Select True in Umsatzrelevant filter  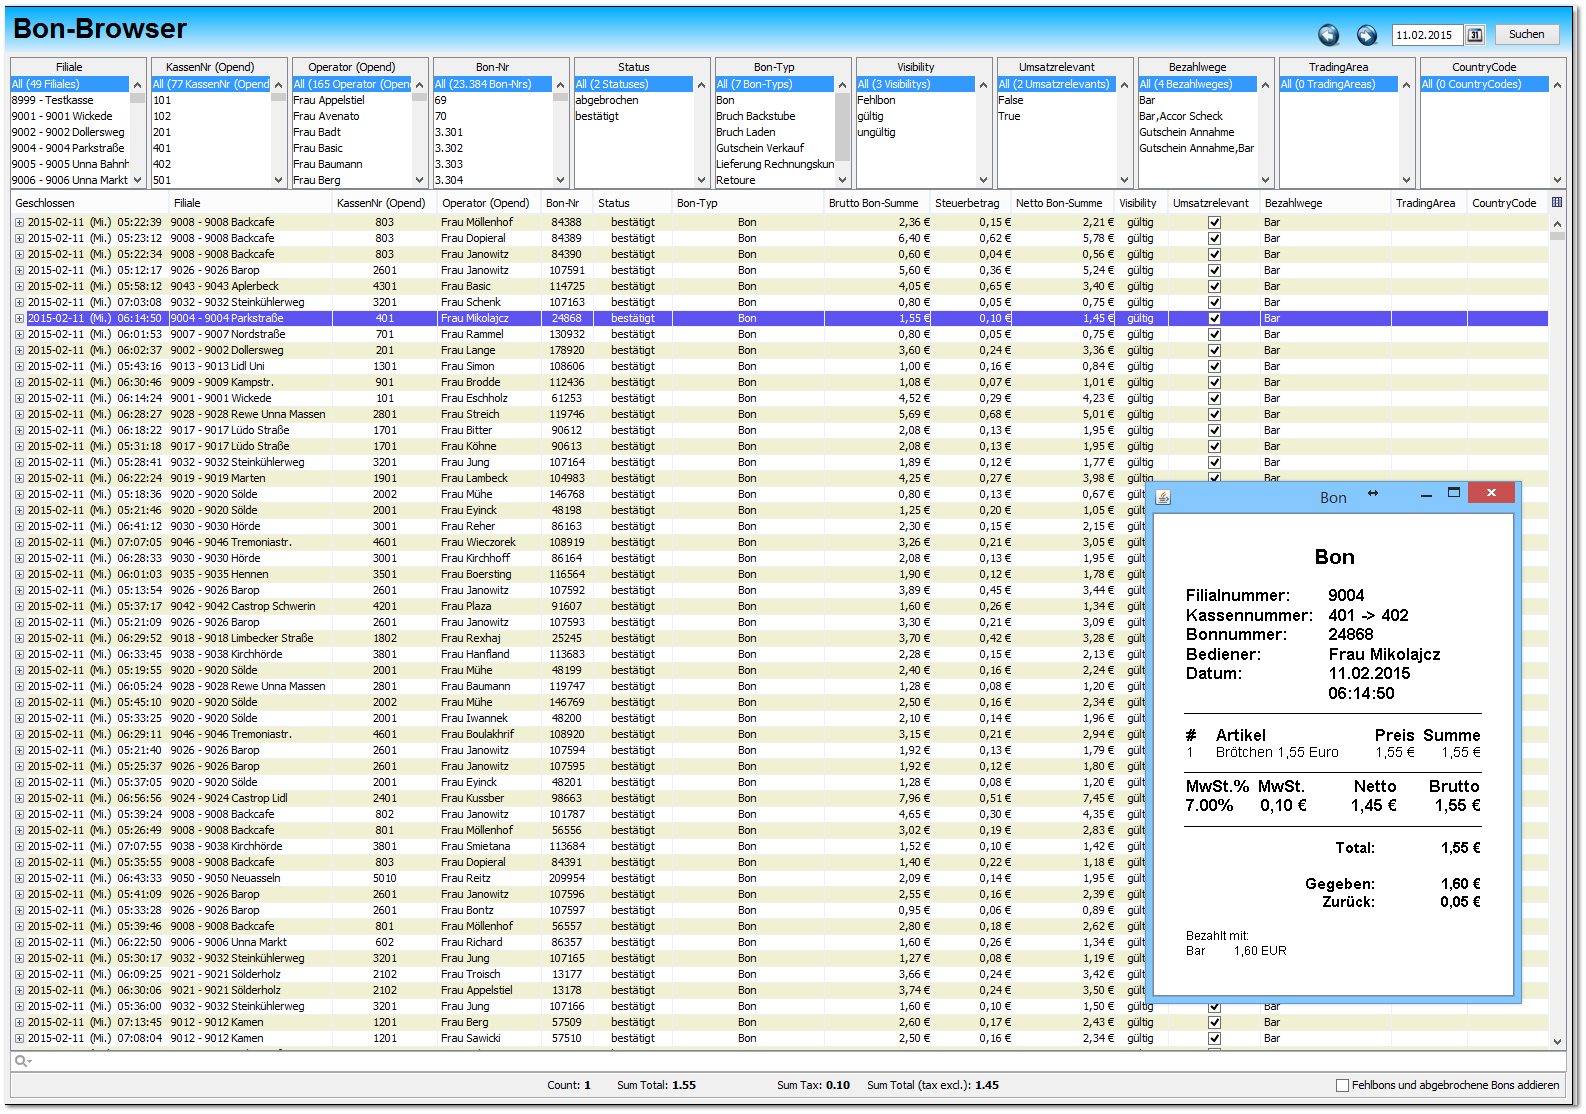pos(1056,116)
